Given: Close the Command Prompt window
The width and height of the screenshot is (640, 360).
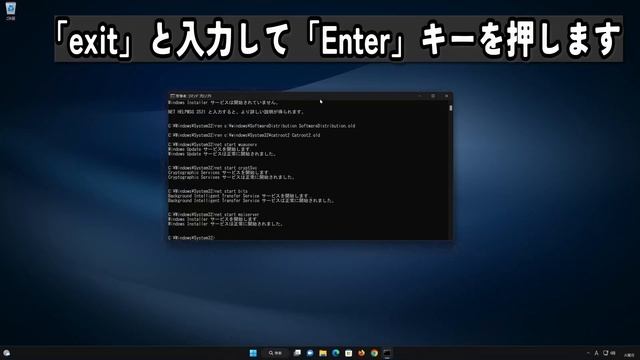Looking at the screenshot, I should click(447, 96).
